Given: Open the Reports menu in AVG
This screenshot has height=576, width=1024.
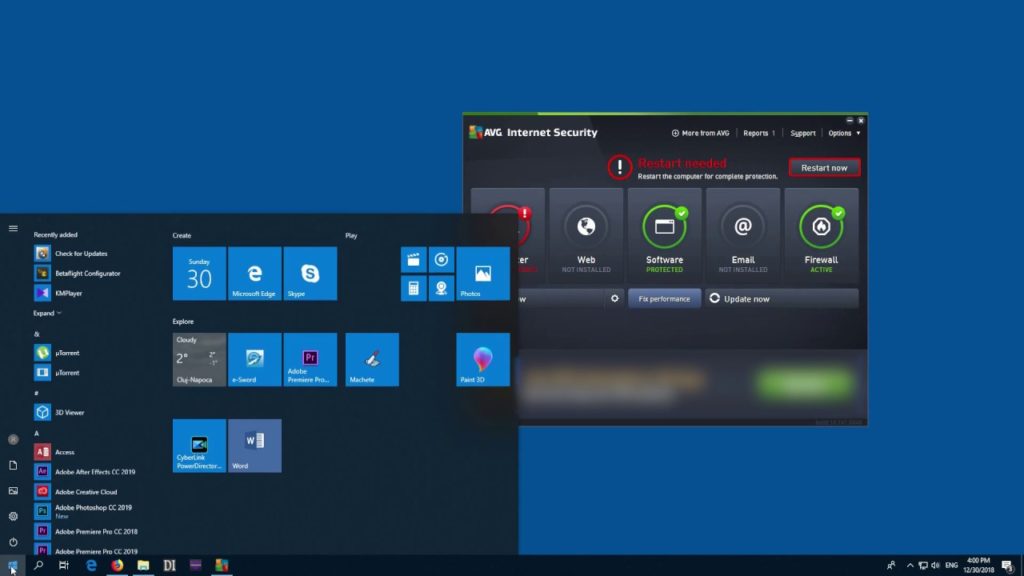Looking at the screenshot, I should coord(759,133).
